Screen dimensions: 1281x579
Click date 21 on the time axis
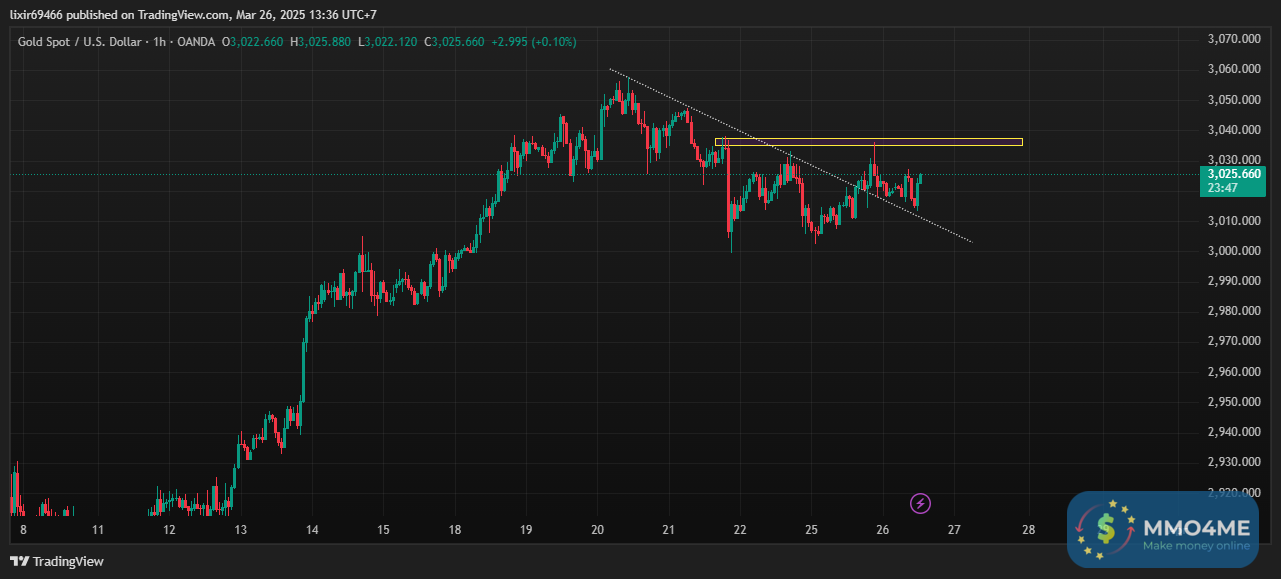[669, 530]
